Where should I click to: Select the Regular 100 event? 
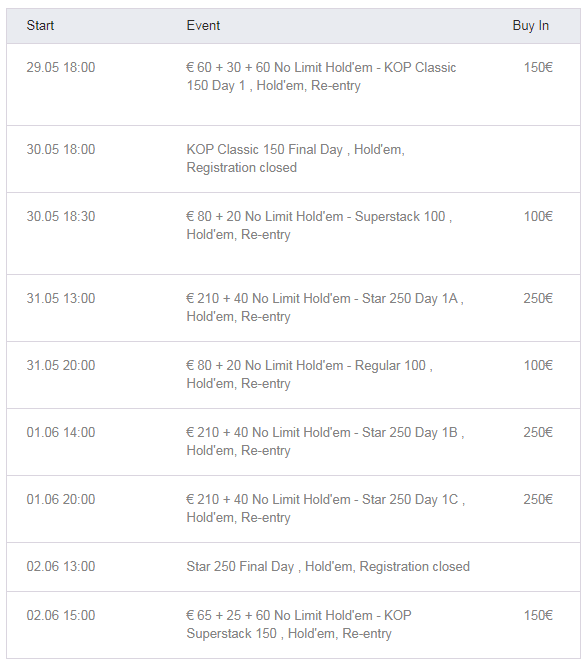(309, 375)
